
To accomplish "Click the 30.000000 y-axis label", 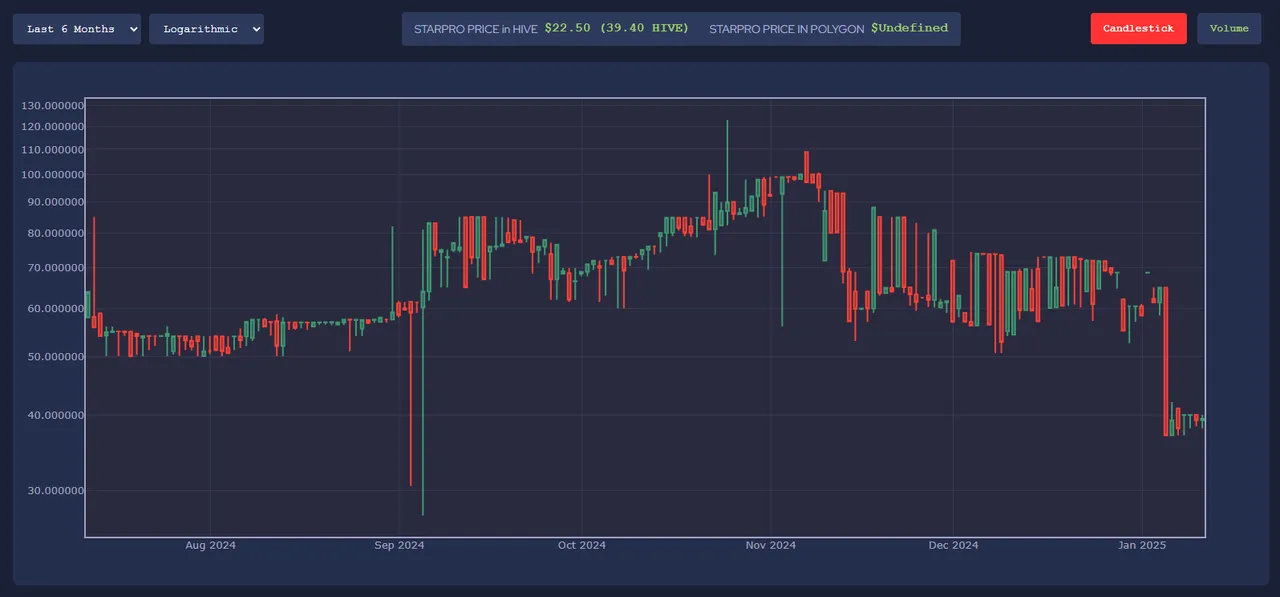I will tap(56, 491).
